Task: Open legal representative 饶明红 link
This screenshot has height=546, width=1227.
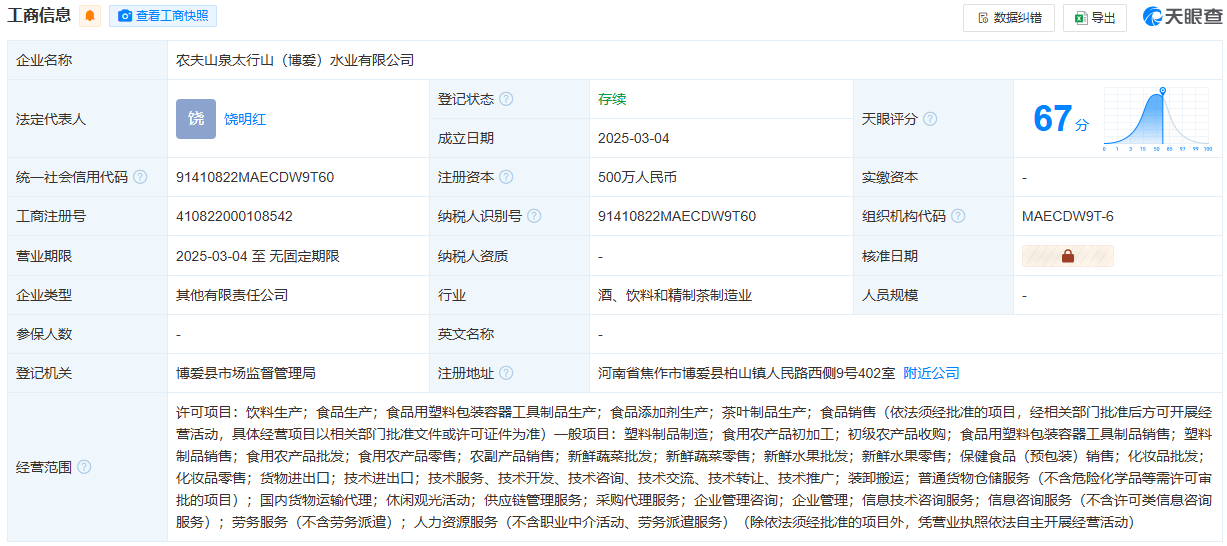Action: point(245,119)
